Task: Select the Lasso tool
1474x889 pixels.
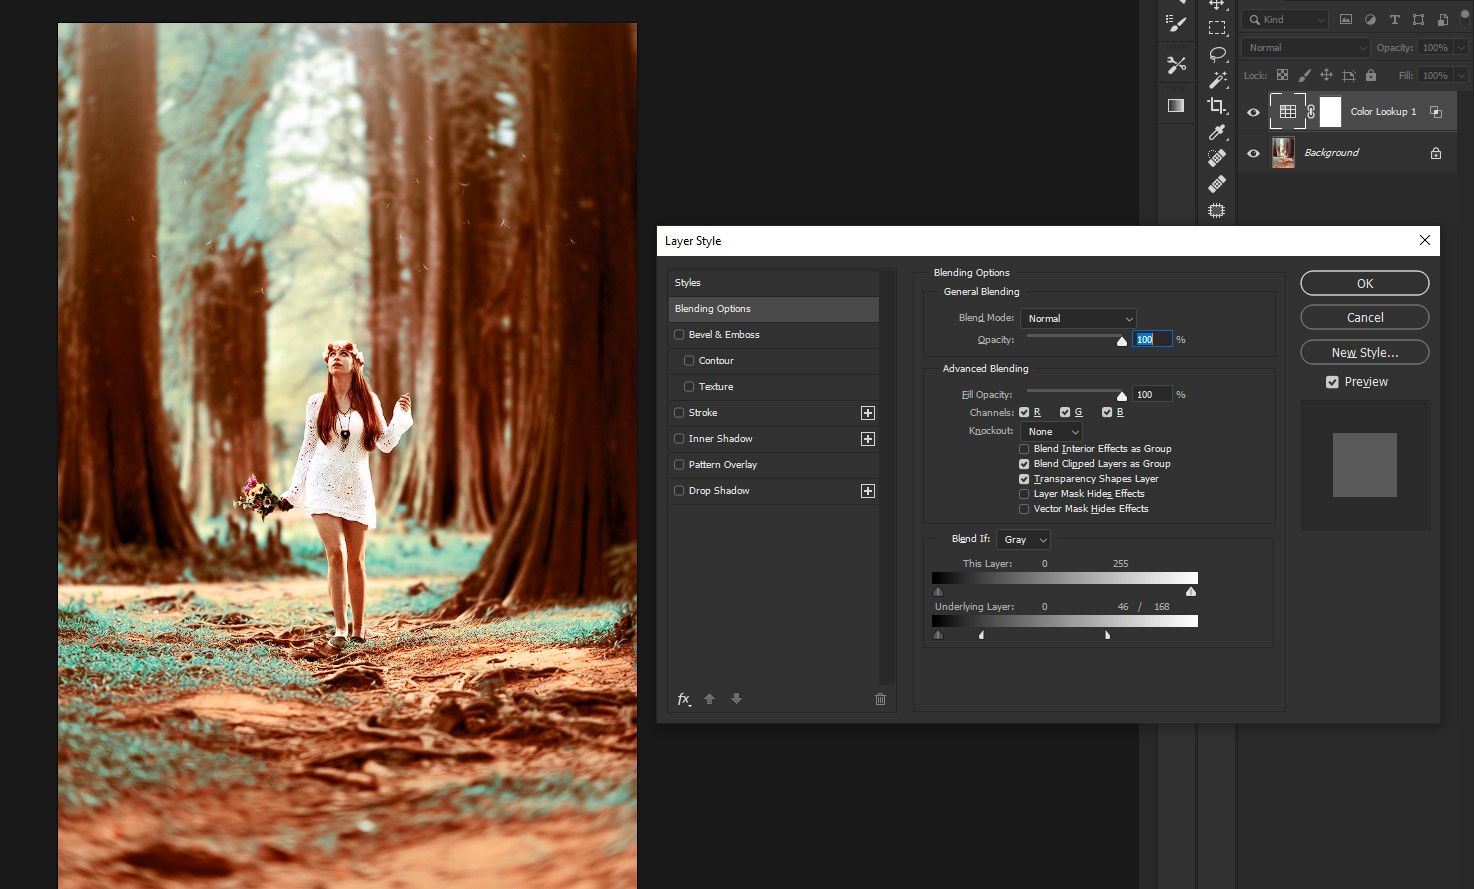Action: (1217, 54)
